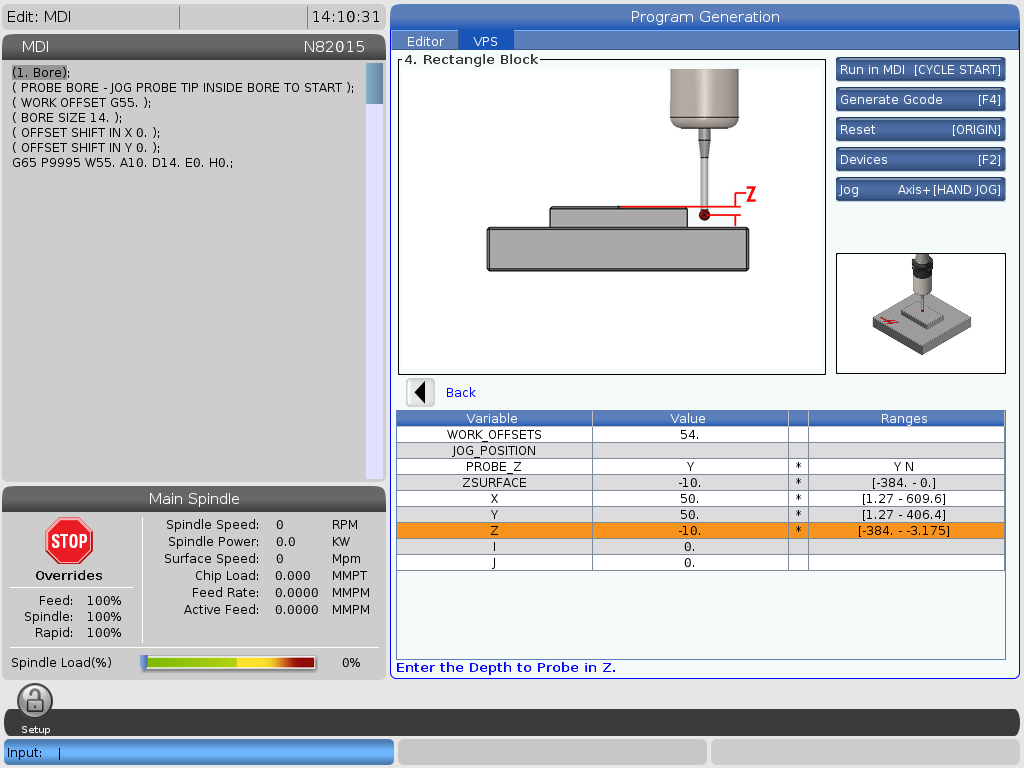Click the Z range [-384. - -3.175]
The height and width of the screenshot is (768, 1024).
coord(906,530)
